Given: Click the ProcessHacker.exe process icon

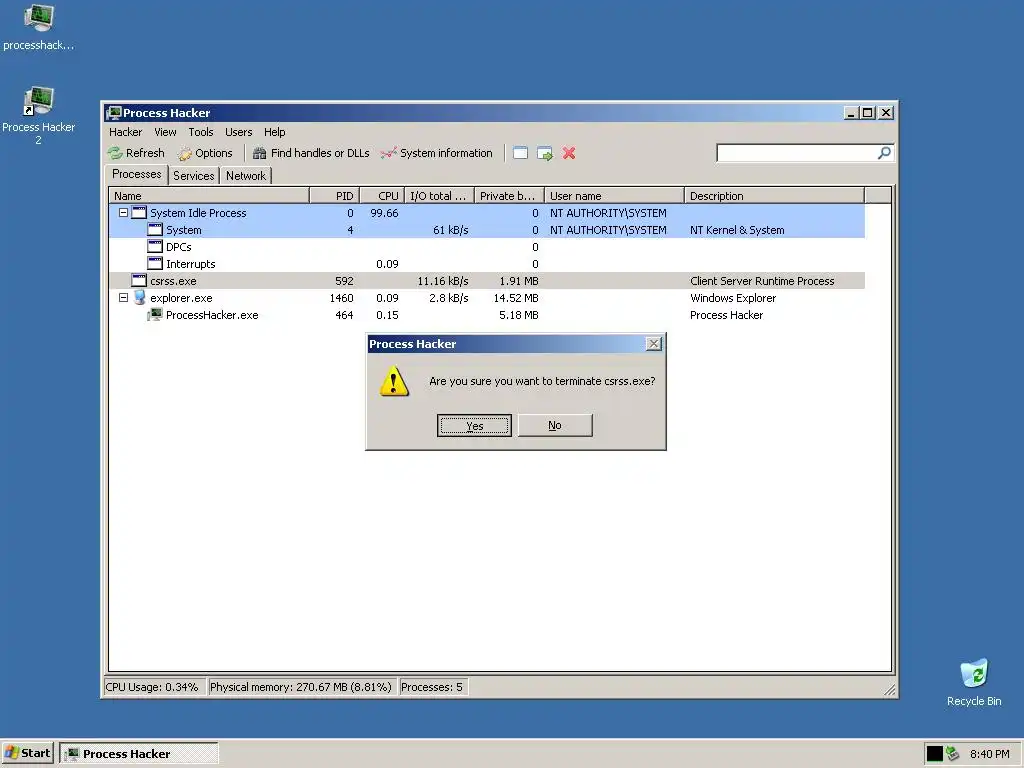Looking at the screenshot, I should [x=155, y=315].
